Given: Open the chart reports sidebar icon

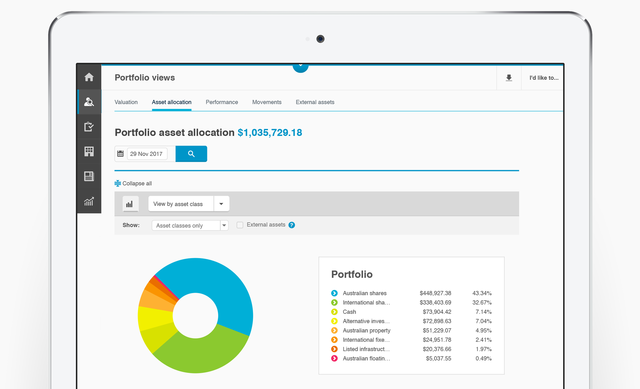Looking at the screenshot, I should point(89,201).
